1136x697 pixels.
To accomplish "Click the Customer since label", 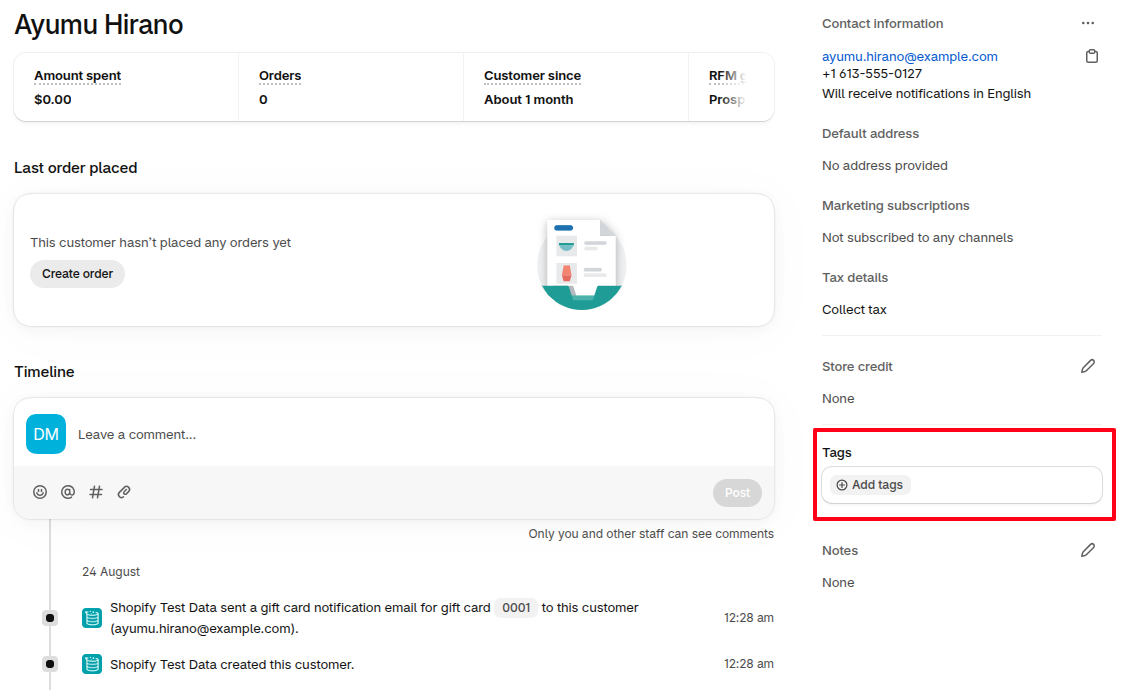I will pos(532,75).
